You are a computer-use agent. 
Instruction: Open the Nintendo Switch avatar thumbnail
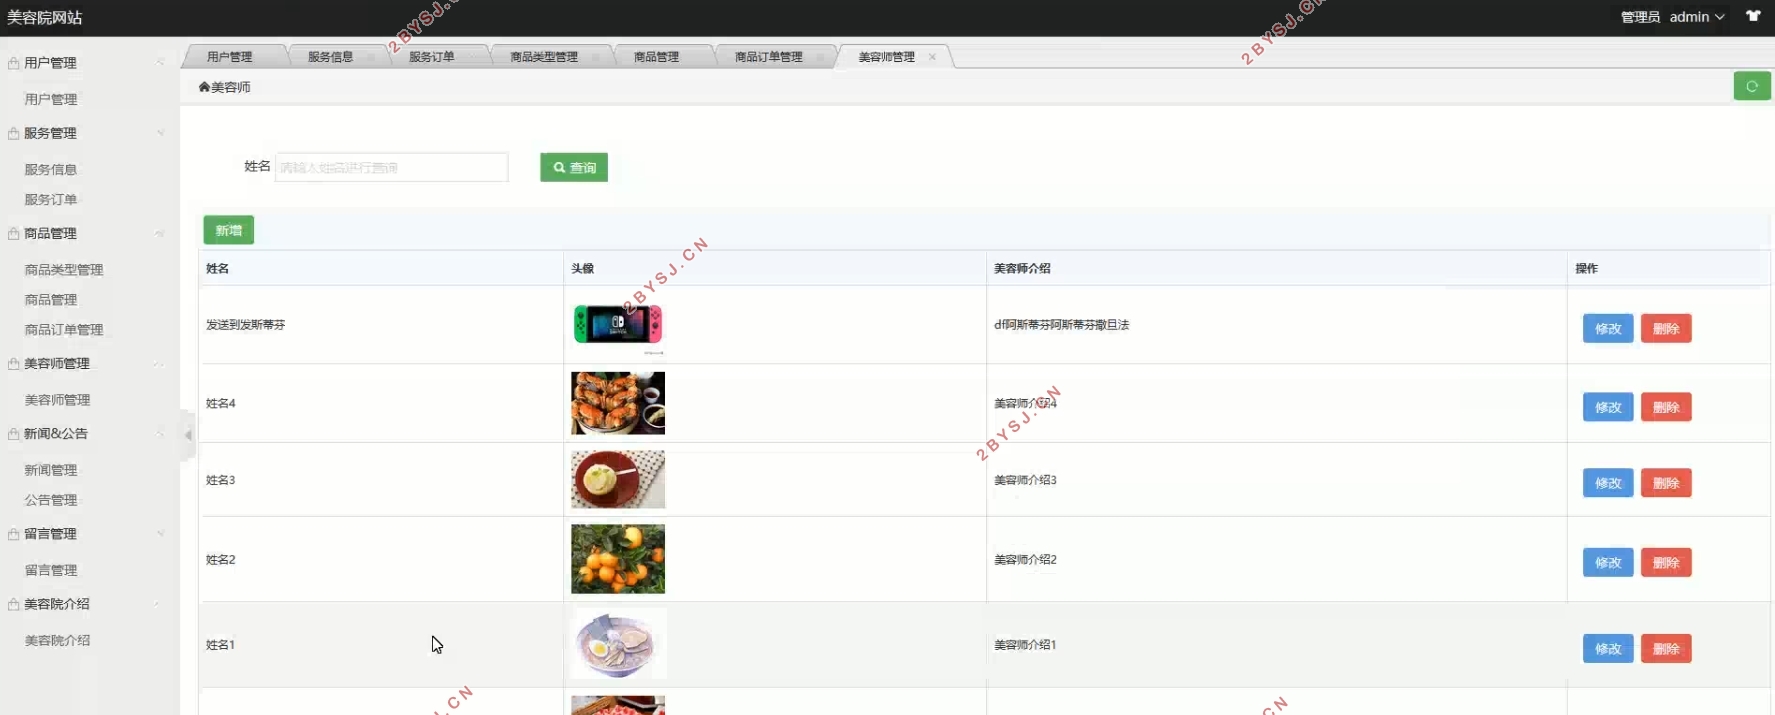(618, 325)
